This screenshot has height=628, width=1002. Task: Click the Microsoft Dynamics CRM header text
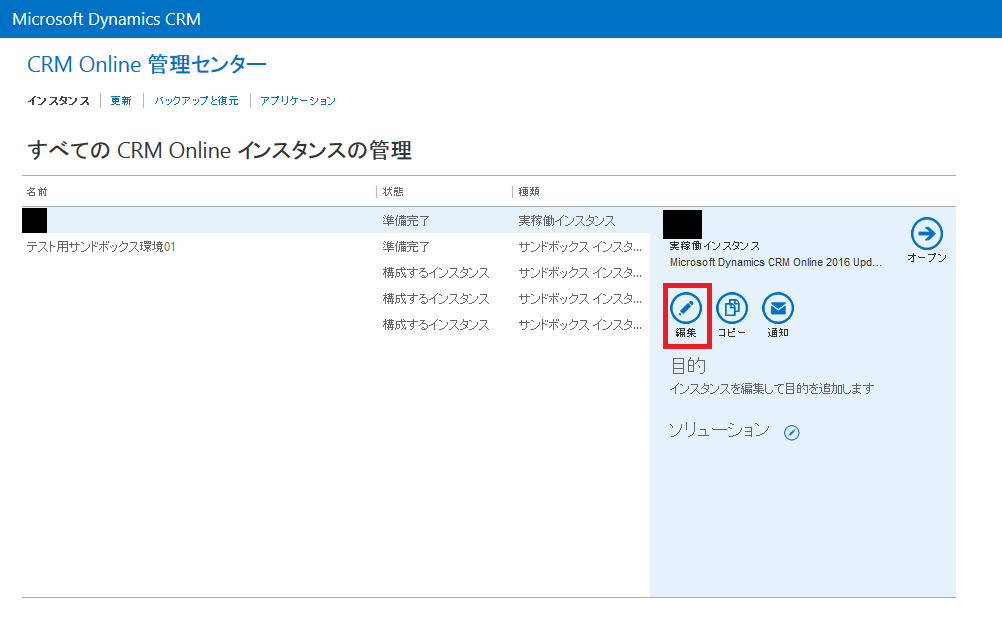tap(106, 19)
